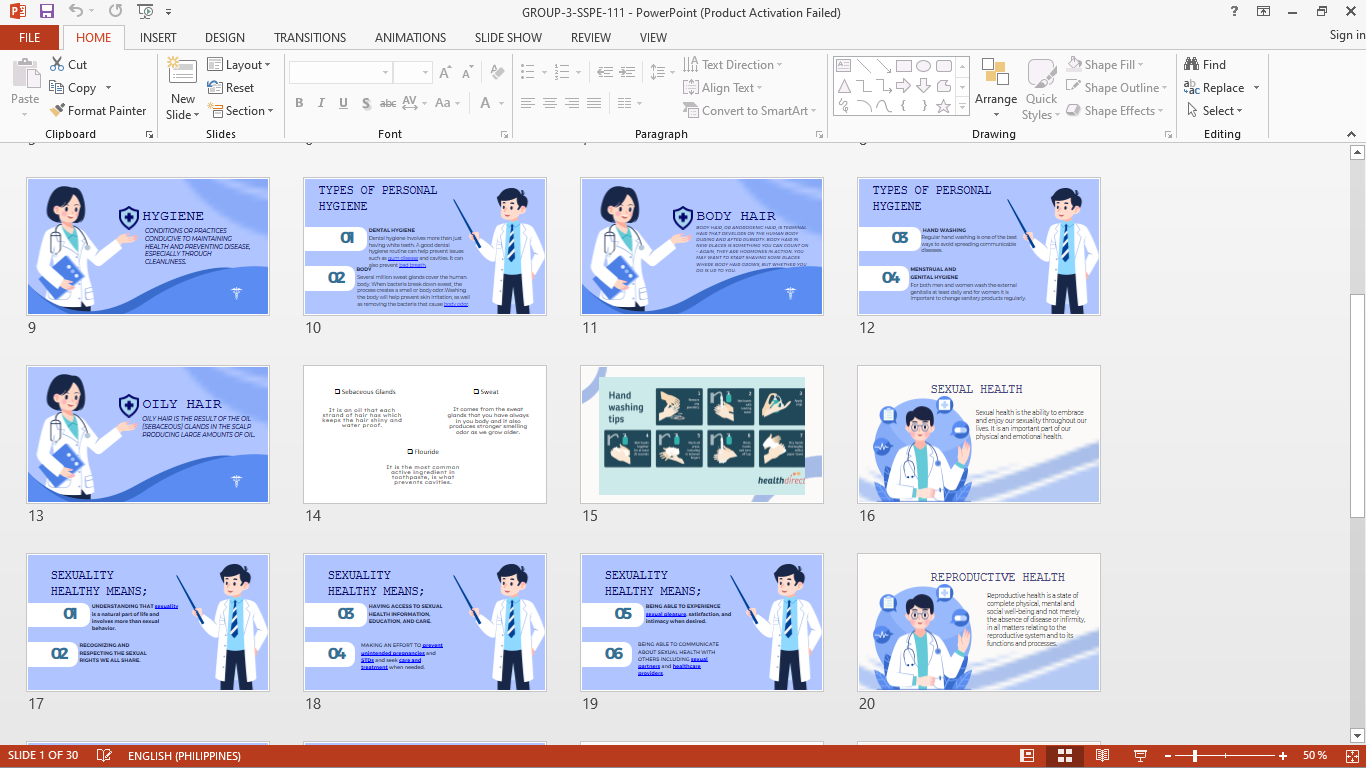Select slide 15 Hand washing tips thumbnail
This screenshot has height=768, width=1366.
[702, 434]
